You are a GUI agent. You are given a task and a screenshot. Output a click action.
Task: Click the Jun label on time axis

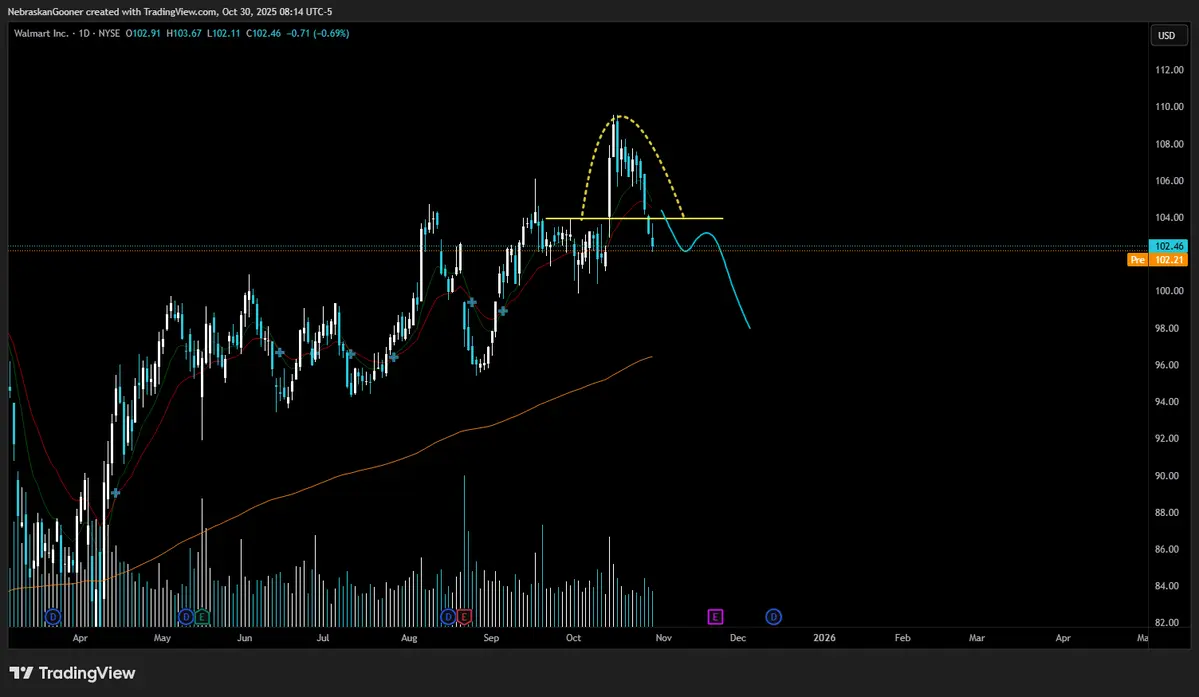coord(244,637)
